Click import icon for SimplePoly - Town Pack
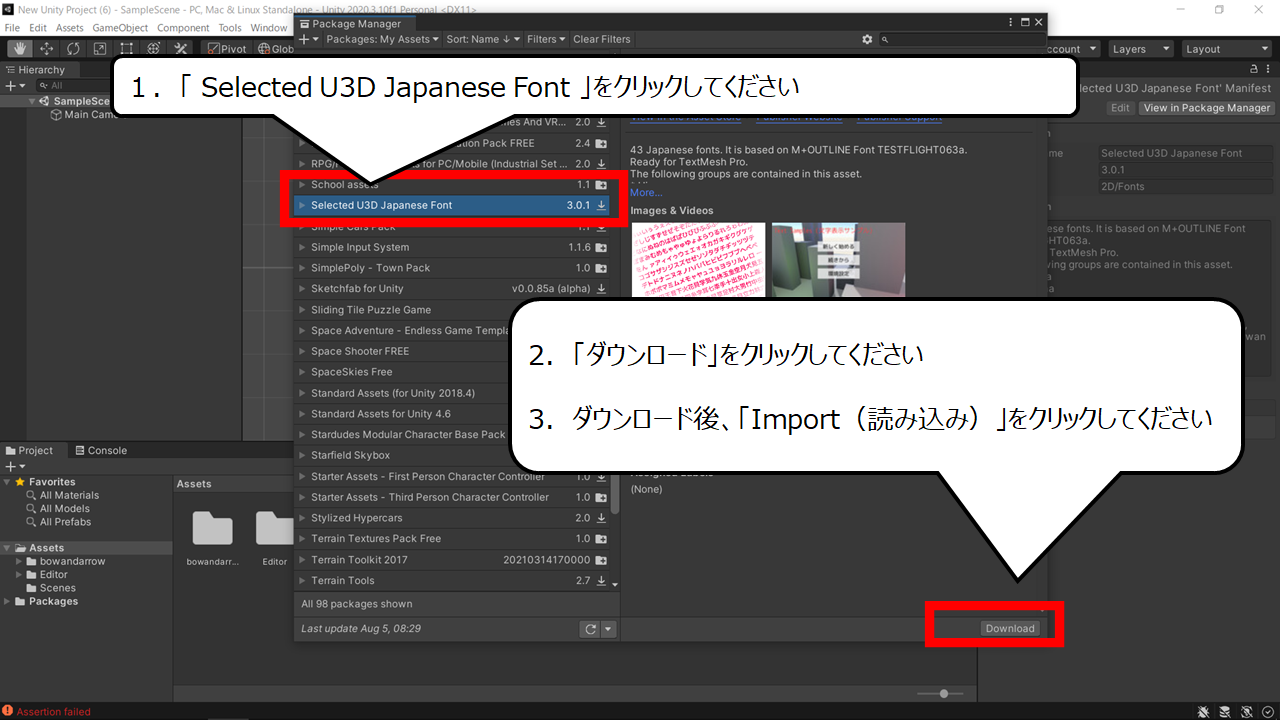 601,268
